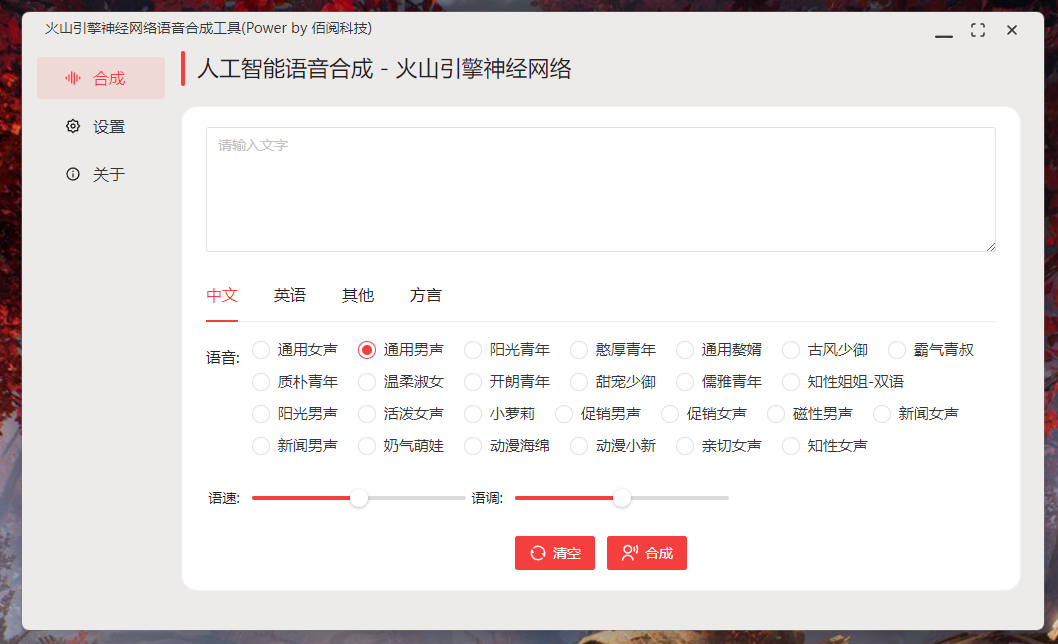Switch to the 英语 tab
The width and height of the screenshot is (1058, 644).
(x=290, y=295)
